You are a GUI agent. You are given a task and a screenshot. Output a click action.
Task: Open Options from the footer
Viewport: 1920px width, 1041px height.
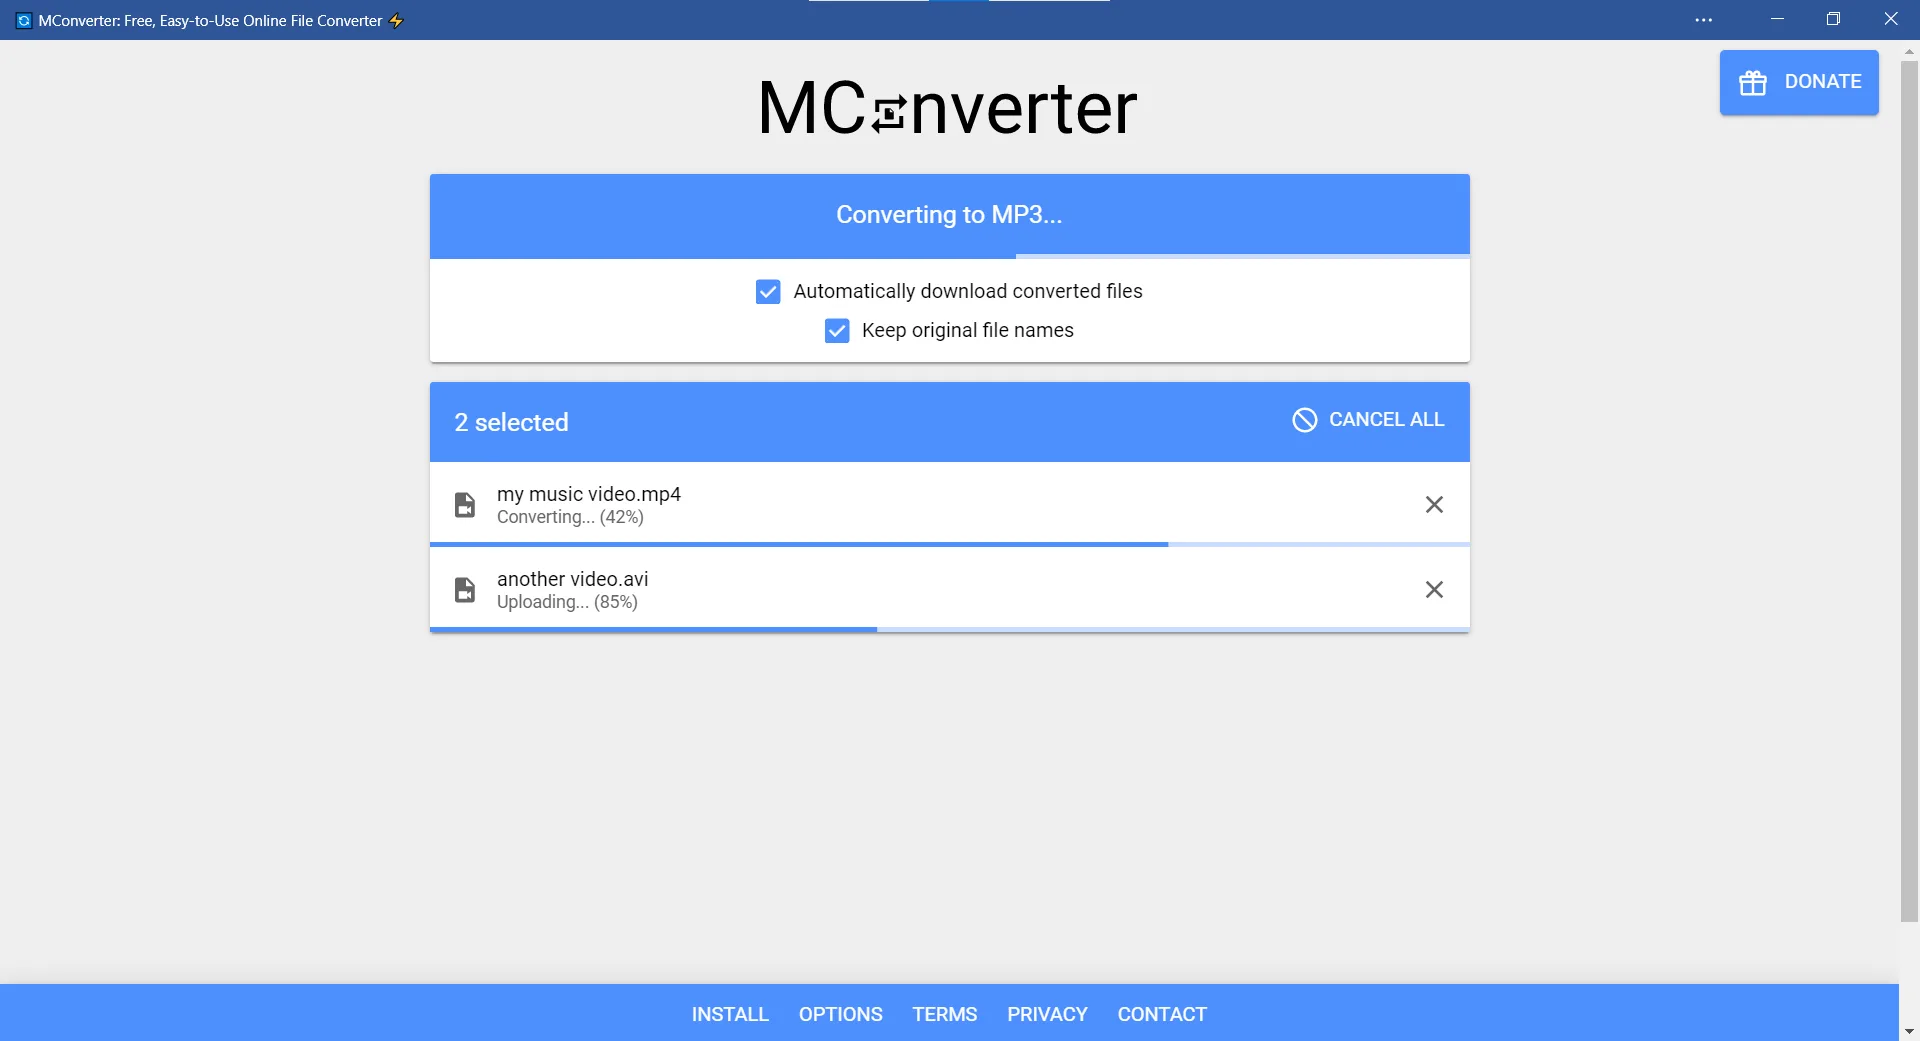pos(840,1014)
